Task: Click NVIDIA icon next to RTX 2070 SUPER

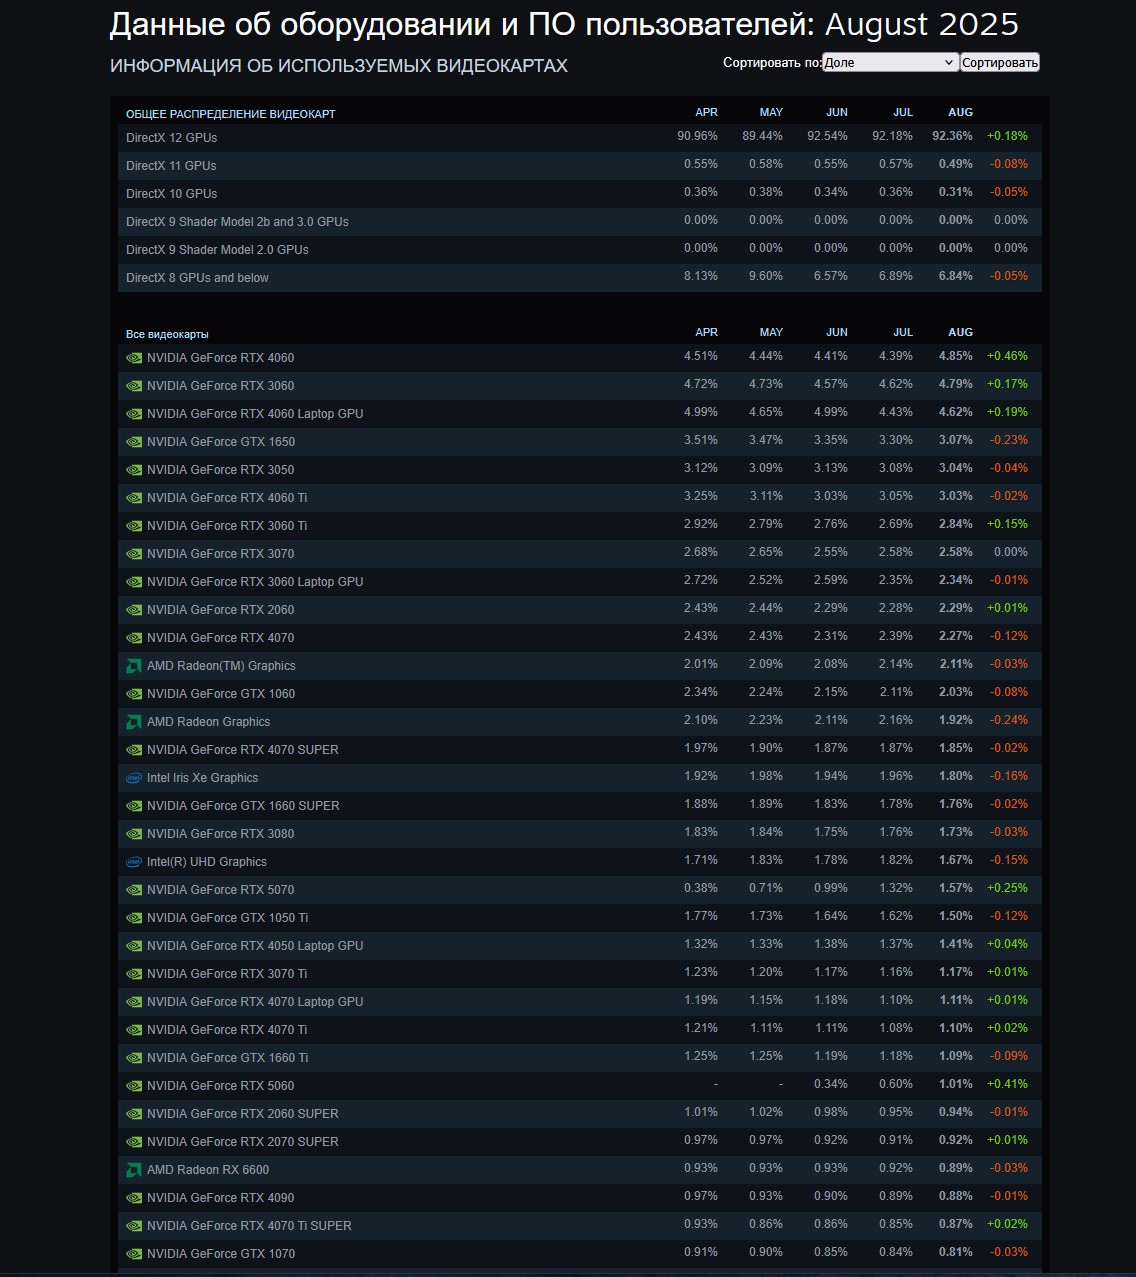Action: (x=134, y=1141)
